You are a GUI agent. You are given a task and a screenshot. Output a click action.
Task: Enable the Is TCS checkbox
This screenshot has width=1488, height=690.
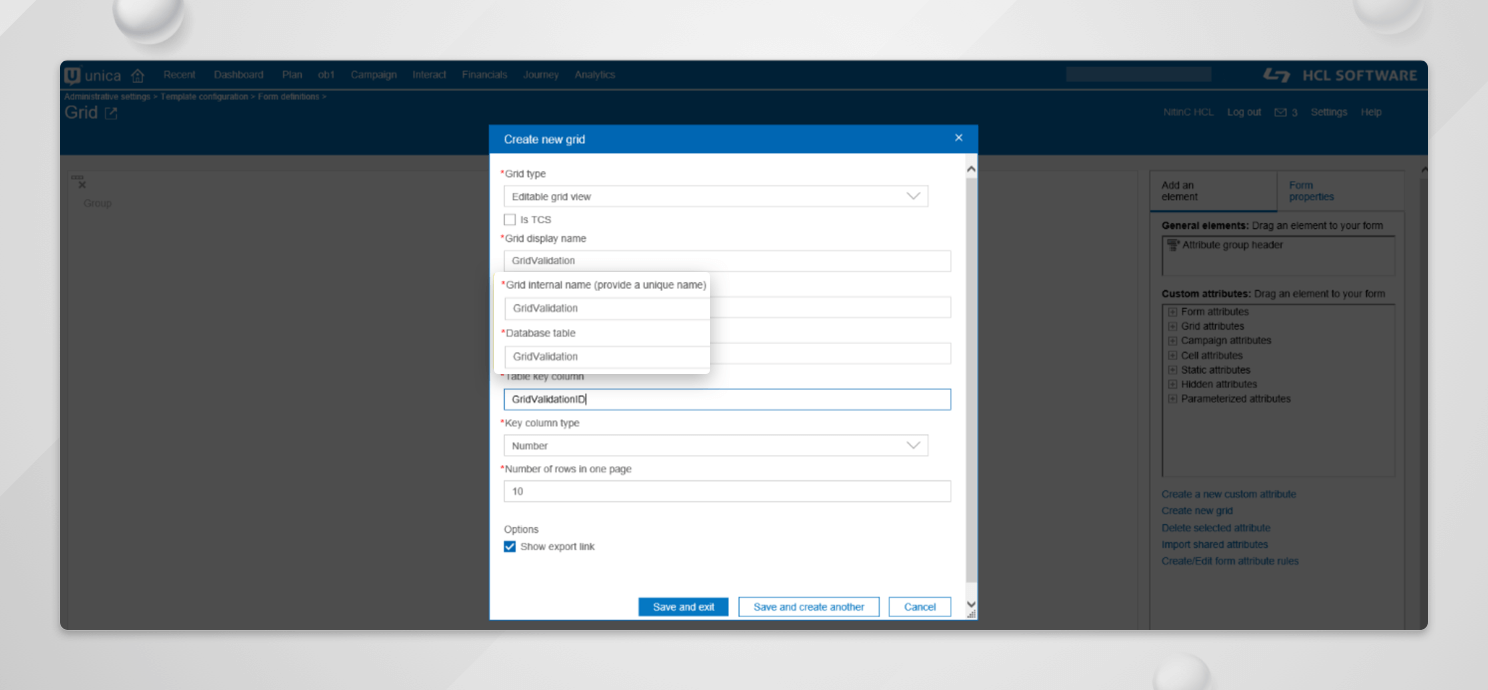(512, 219)
